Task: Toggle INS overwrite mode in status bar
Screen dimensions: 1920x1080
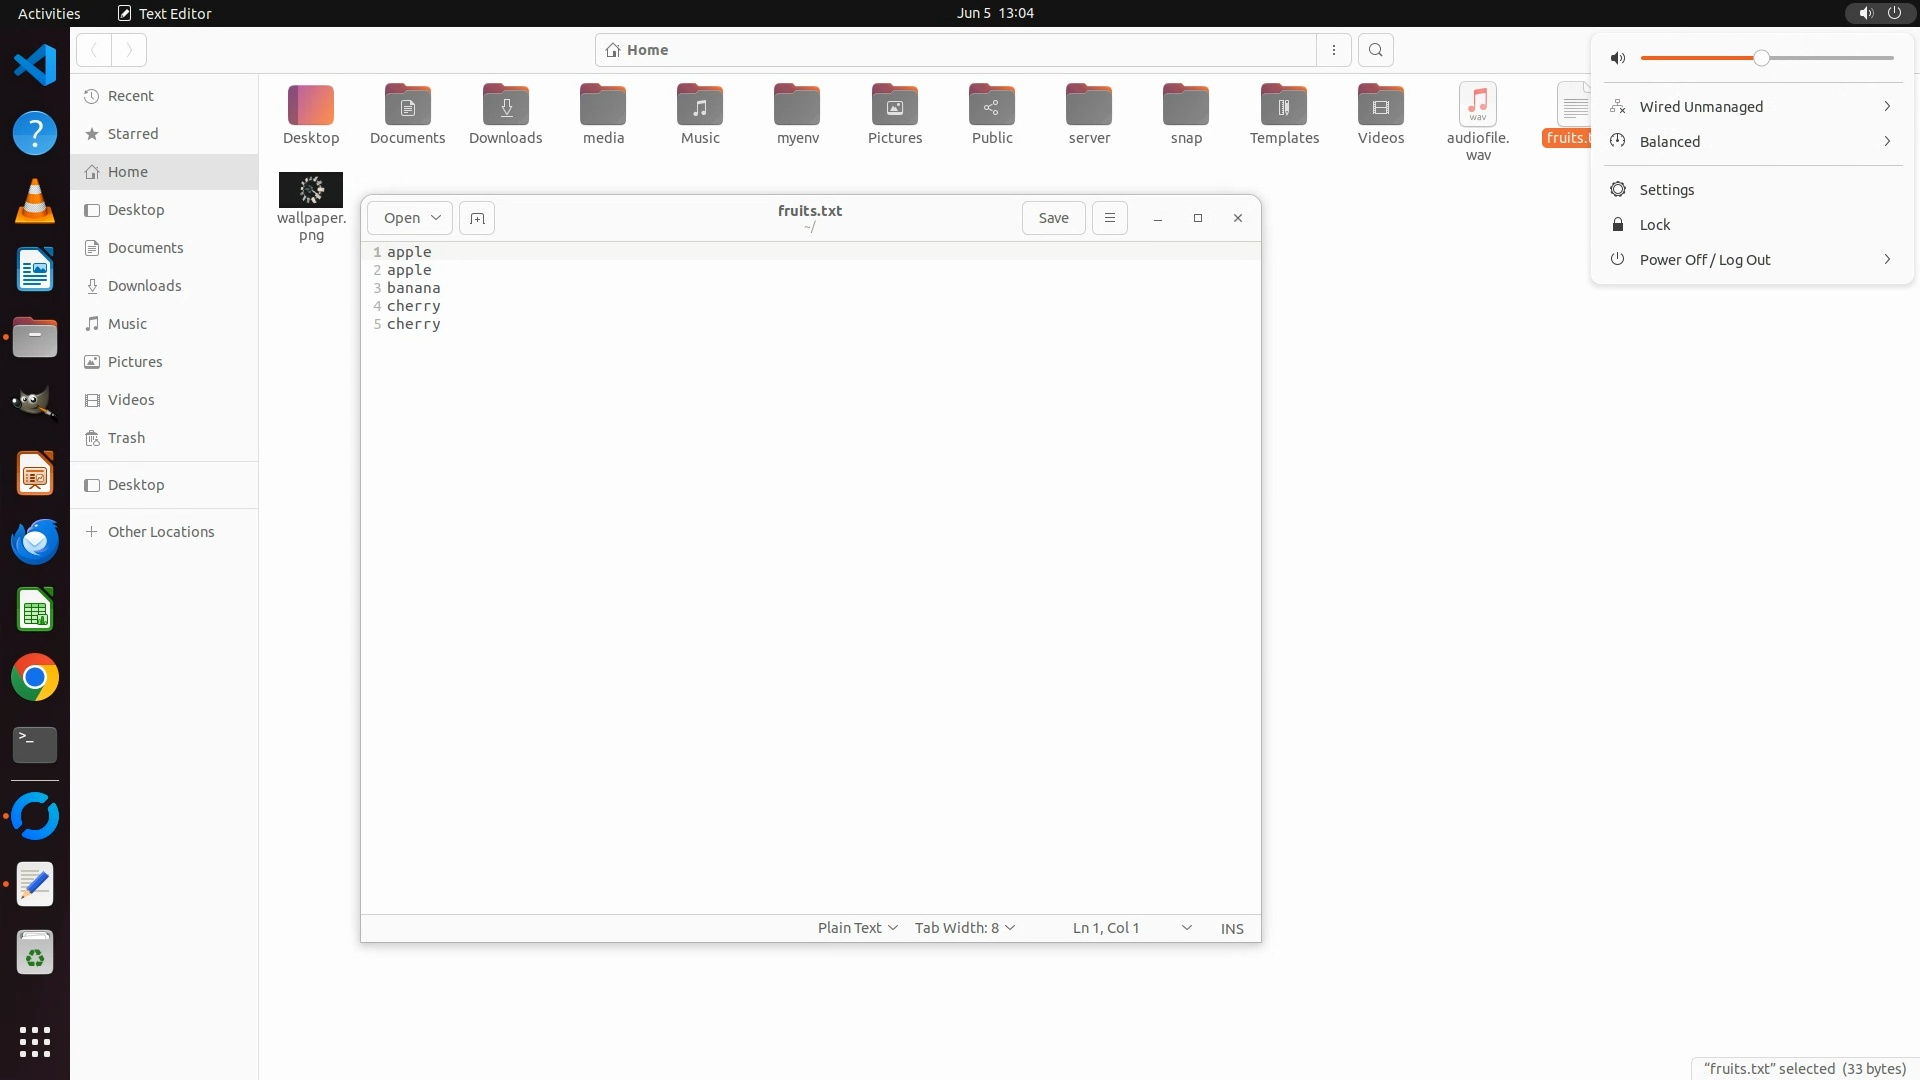Action: [x=1231, y=928]
